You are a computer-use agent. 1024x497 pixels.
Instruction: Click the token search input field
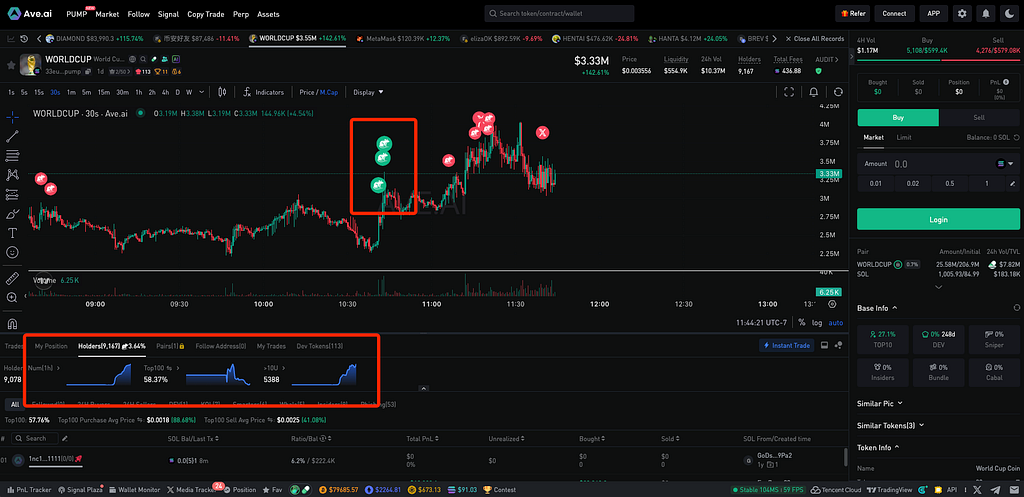tap(559, 13)
